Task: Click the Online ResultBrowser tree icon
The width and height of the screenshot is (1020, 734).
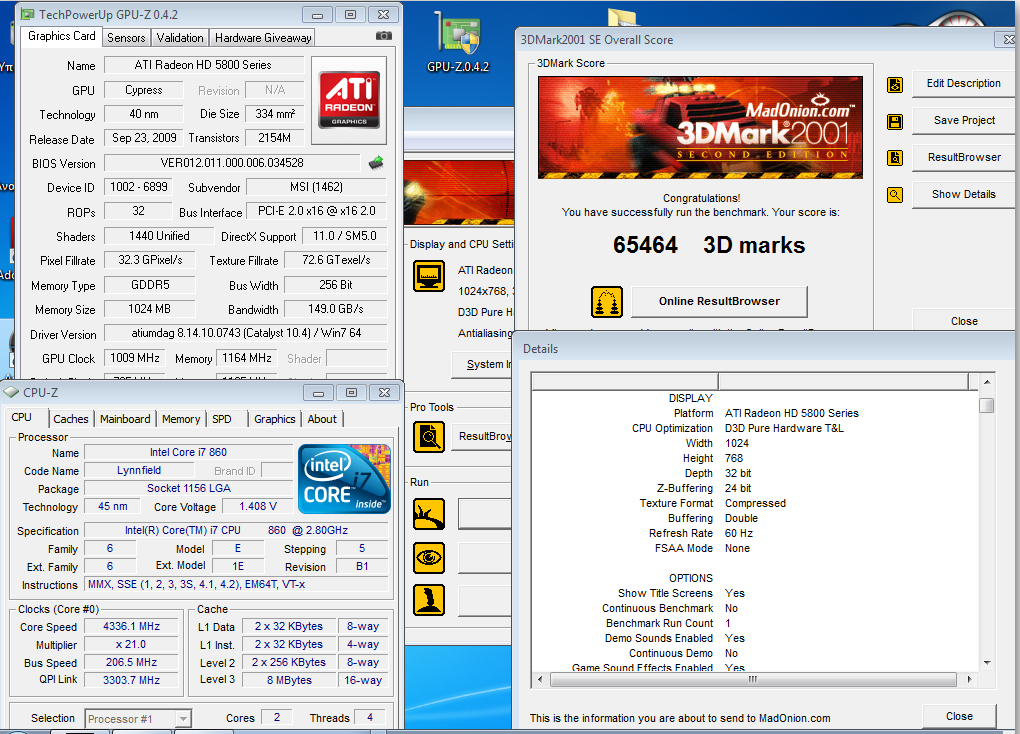Action: (607, 302)
